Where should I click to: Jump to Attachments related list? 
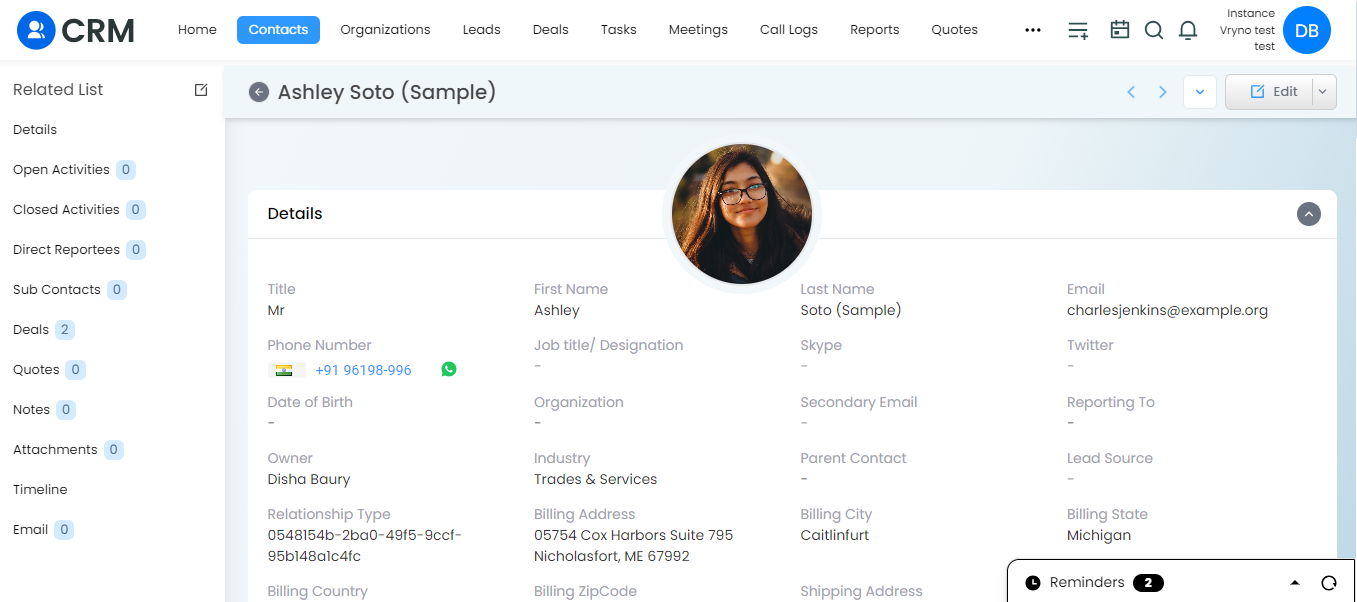click(x=55, y=450)
